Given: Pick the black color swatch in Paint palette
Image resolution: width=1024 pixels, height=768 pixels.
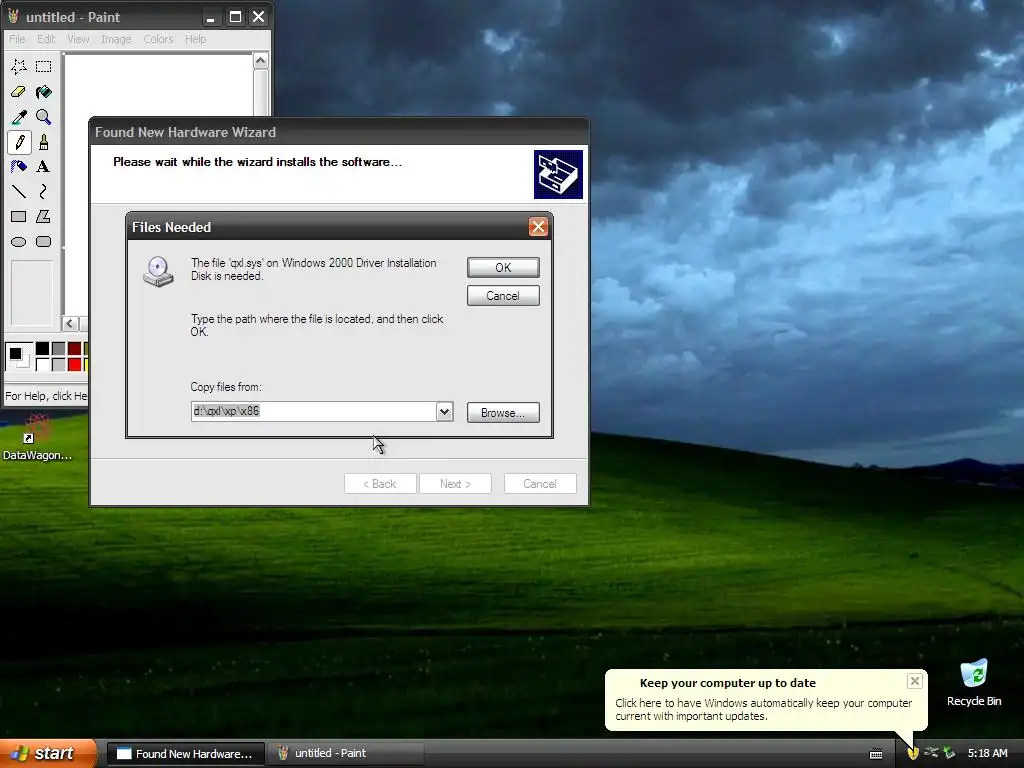Looking at the screenshot, I should coord(42,348).
